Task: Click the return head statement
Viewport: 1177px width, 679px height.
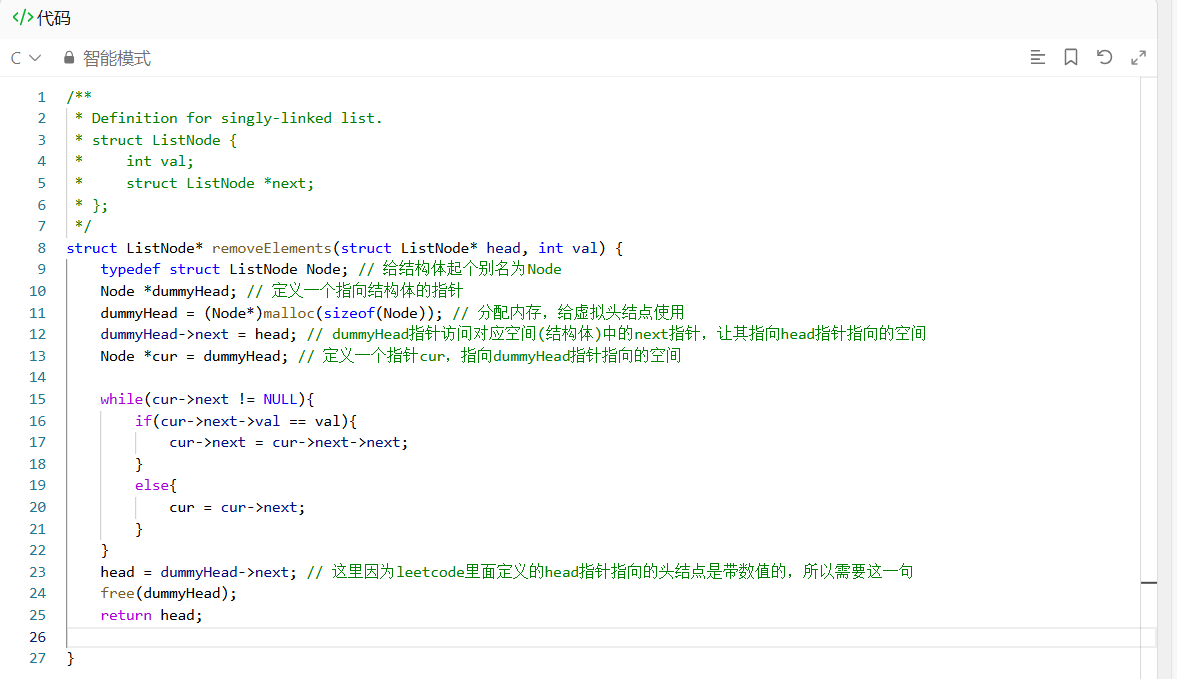Action: (x=152, y=615)
